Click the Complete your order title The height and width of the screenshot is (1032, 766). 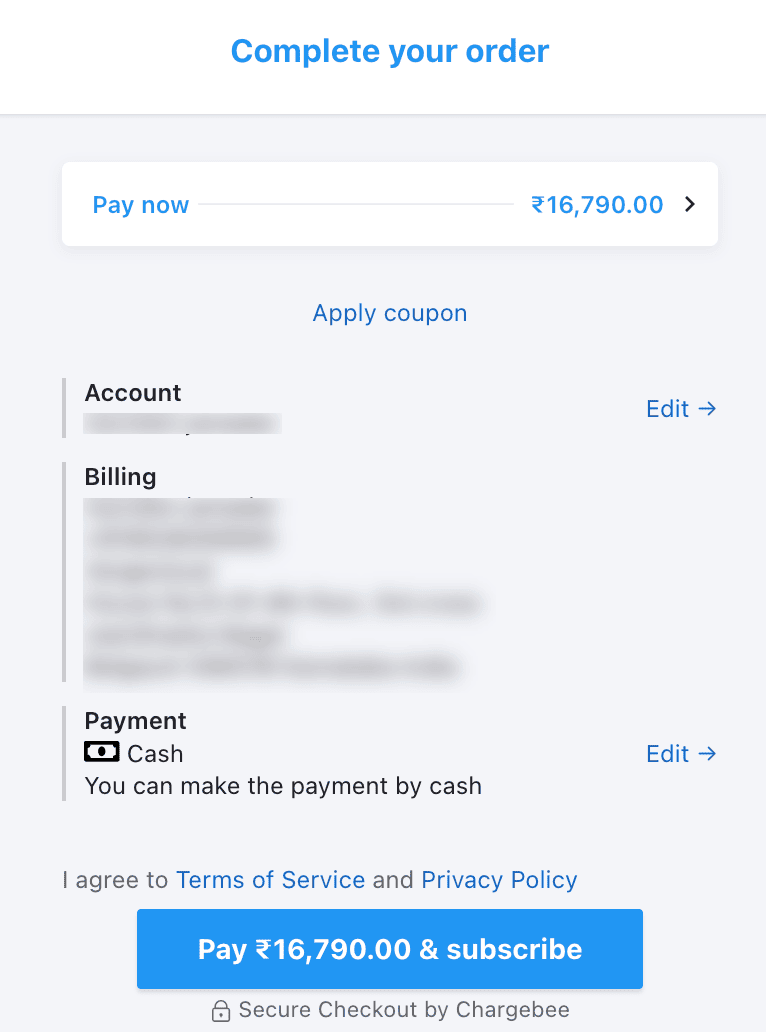coord(389,51)
